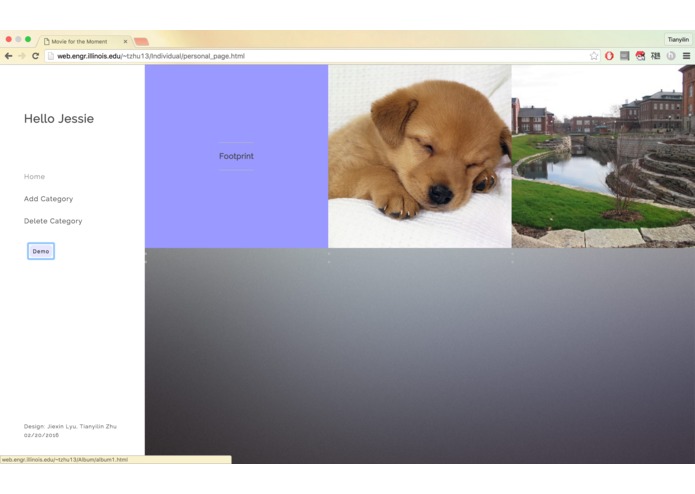Viewport: 695px width, 494px height.
Task: Click the Add Category link
Action: (48, 199)
